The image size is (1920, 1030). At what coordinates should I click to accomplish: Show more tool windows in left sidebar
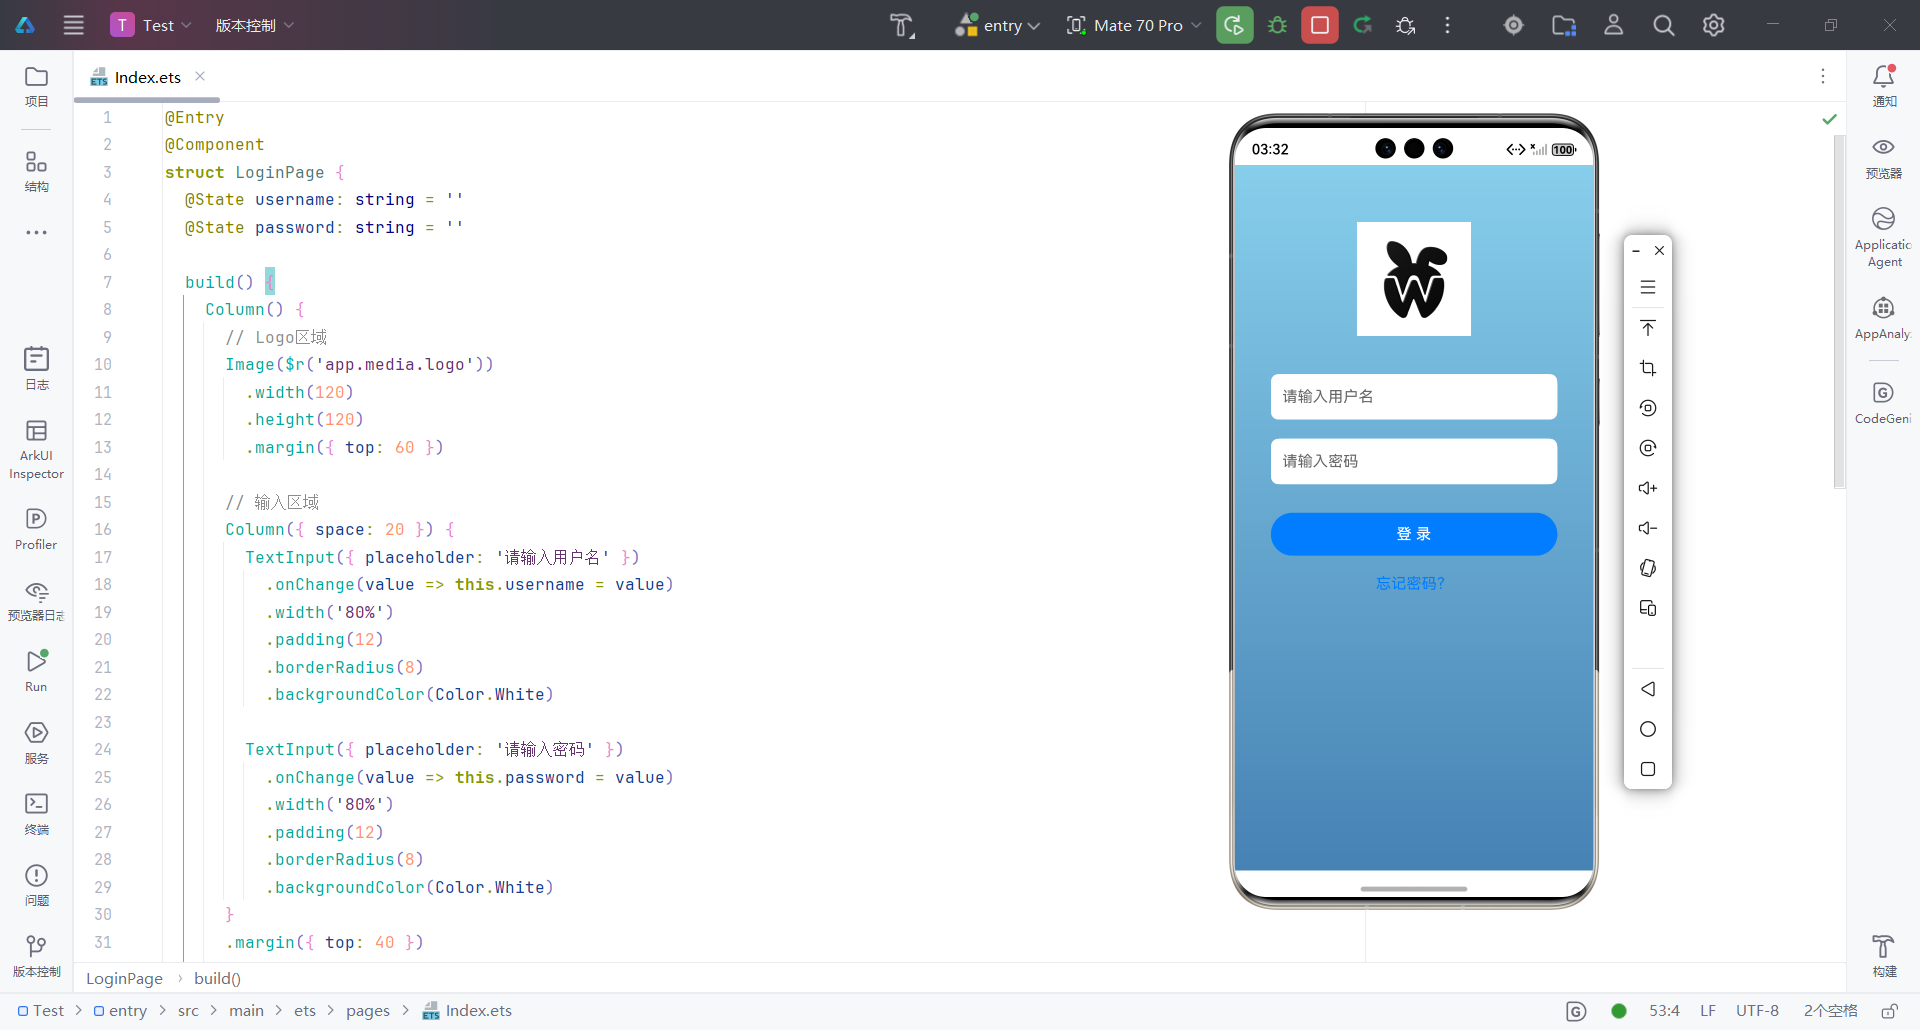[x=36, y=232]
